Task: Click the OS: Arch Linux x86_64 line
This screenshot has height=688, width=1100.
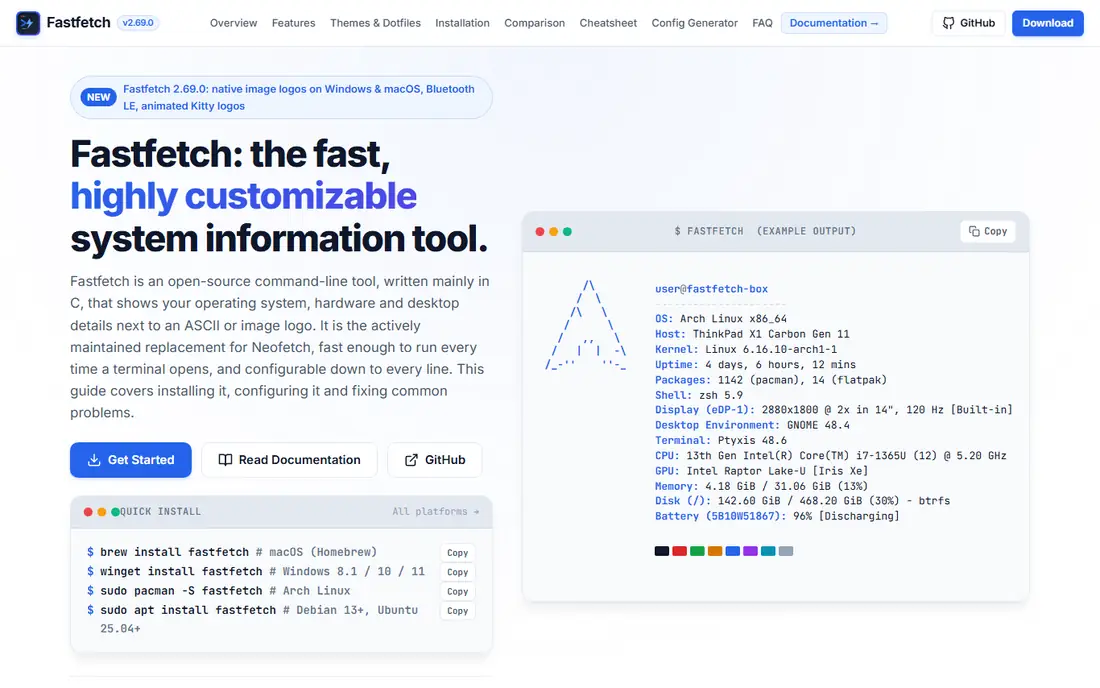Action: [x=720, y=318]
